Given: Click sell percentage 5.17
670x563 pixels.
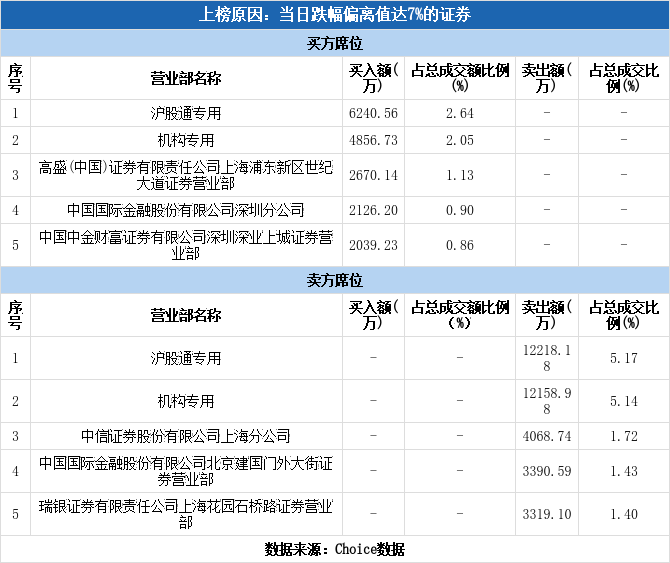Looking at the screenshot, I should pos(624,358).
